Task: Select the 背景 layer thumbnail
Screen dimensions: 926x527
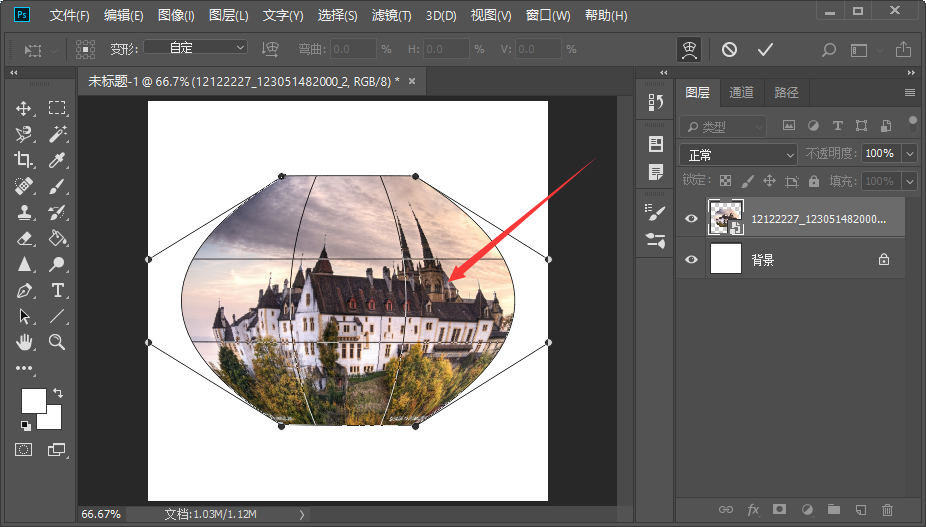Action: coord(725,259)
